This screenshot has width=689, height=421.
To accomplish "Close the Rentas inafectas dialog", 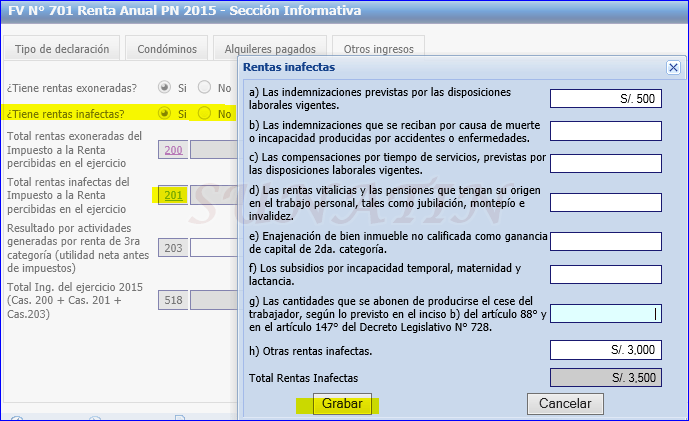I will (673, 68).
